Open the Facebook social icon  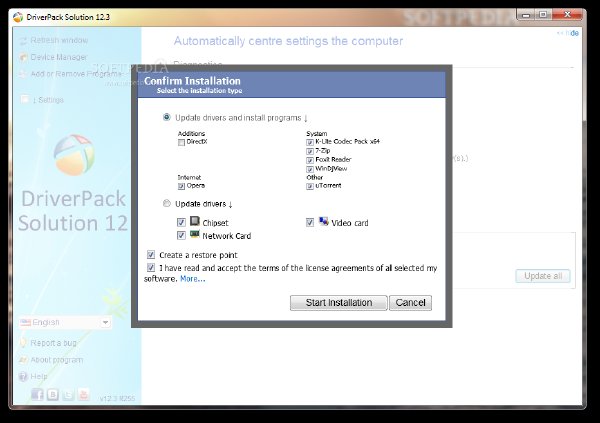pyautogui.click(x=37, y=394)
